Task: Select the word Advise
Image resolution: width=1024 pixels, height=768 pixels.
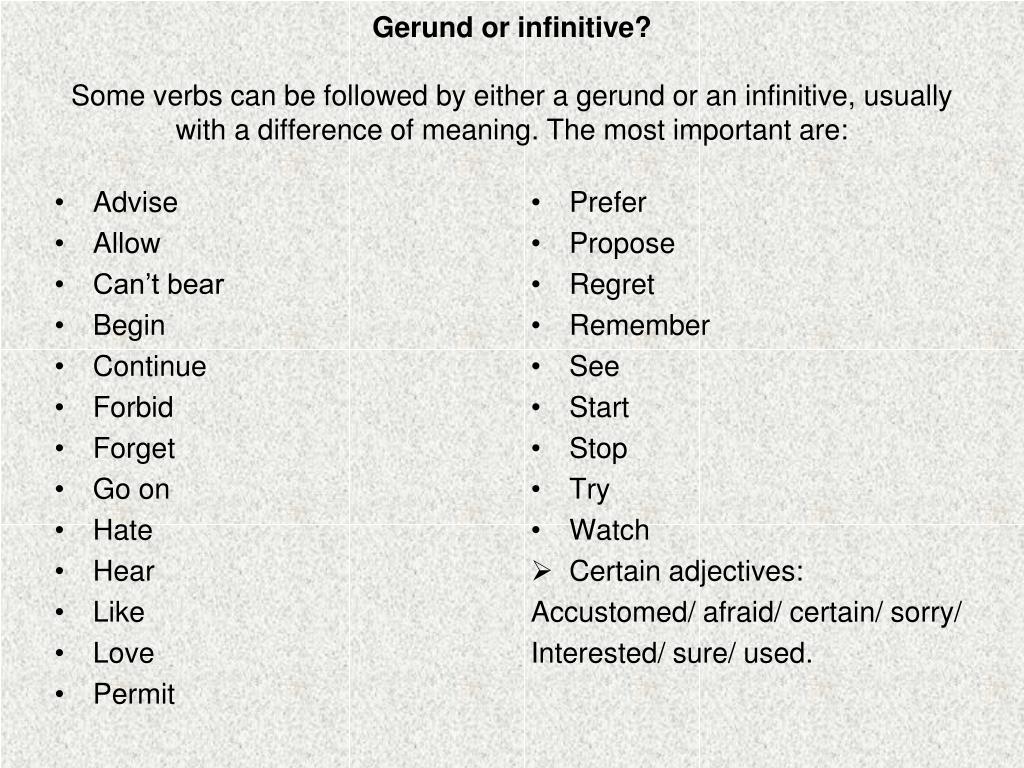Action: [135, 202]
